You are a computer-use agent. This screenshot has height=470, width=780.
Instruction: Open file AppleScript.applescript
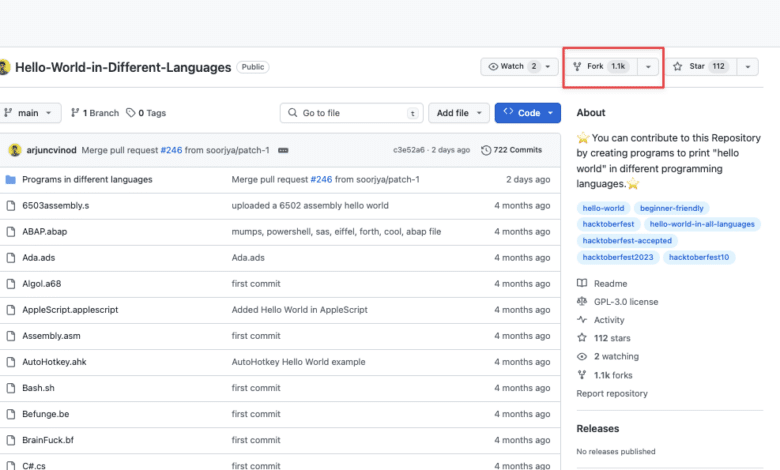[70, 309]
